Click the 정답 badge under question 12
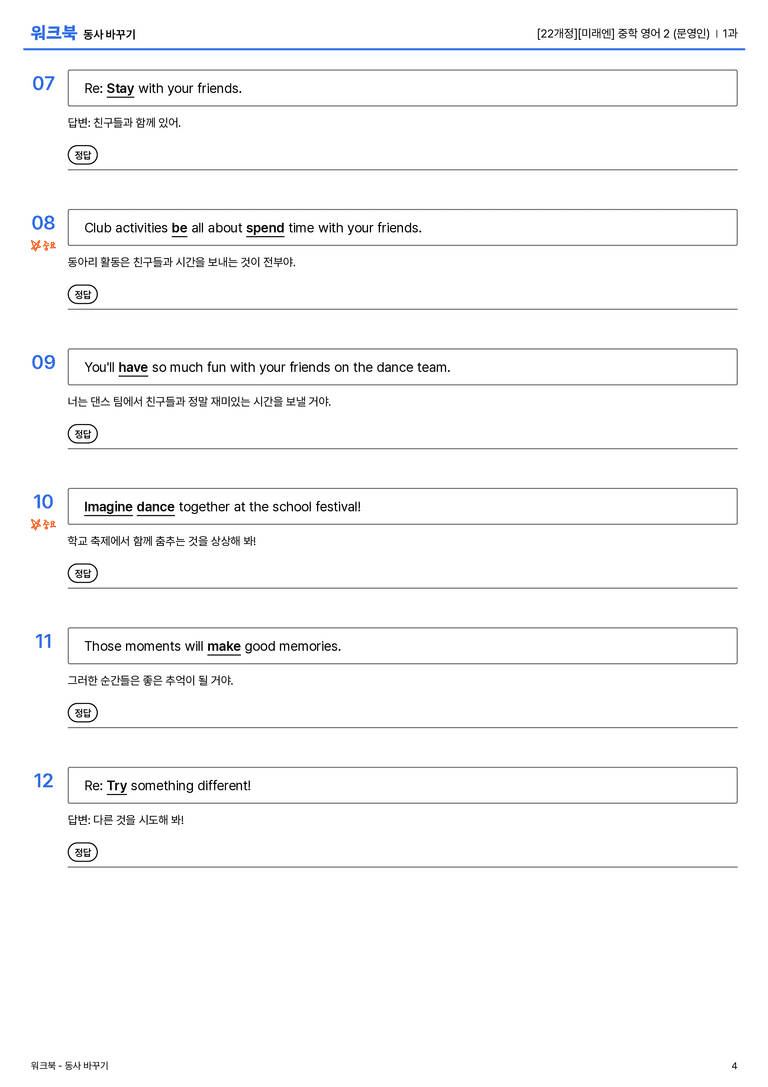This screenshot has width=768, height=1087. [x=82, y=852]
